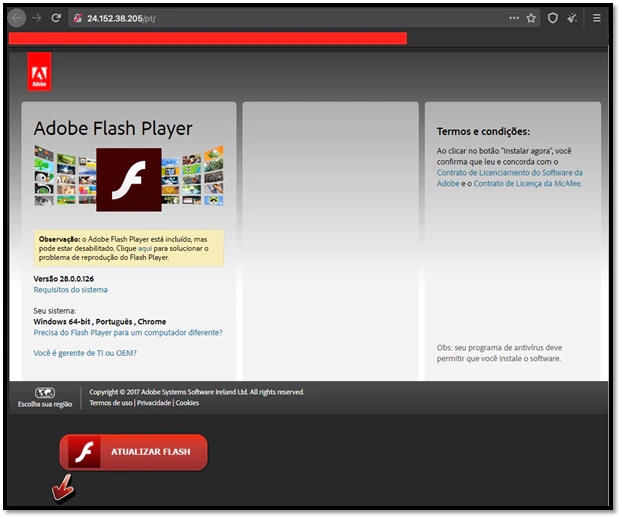Open the browser hamburger menu
Screen dimensions: 622x519
pos(597,18)
